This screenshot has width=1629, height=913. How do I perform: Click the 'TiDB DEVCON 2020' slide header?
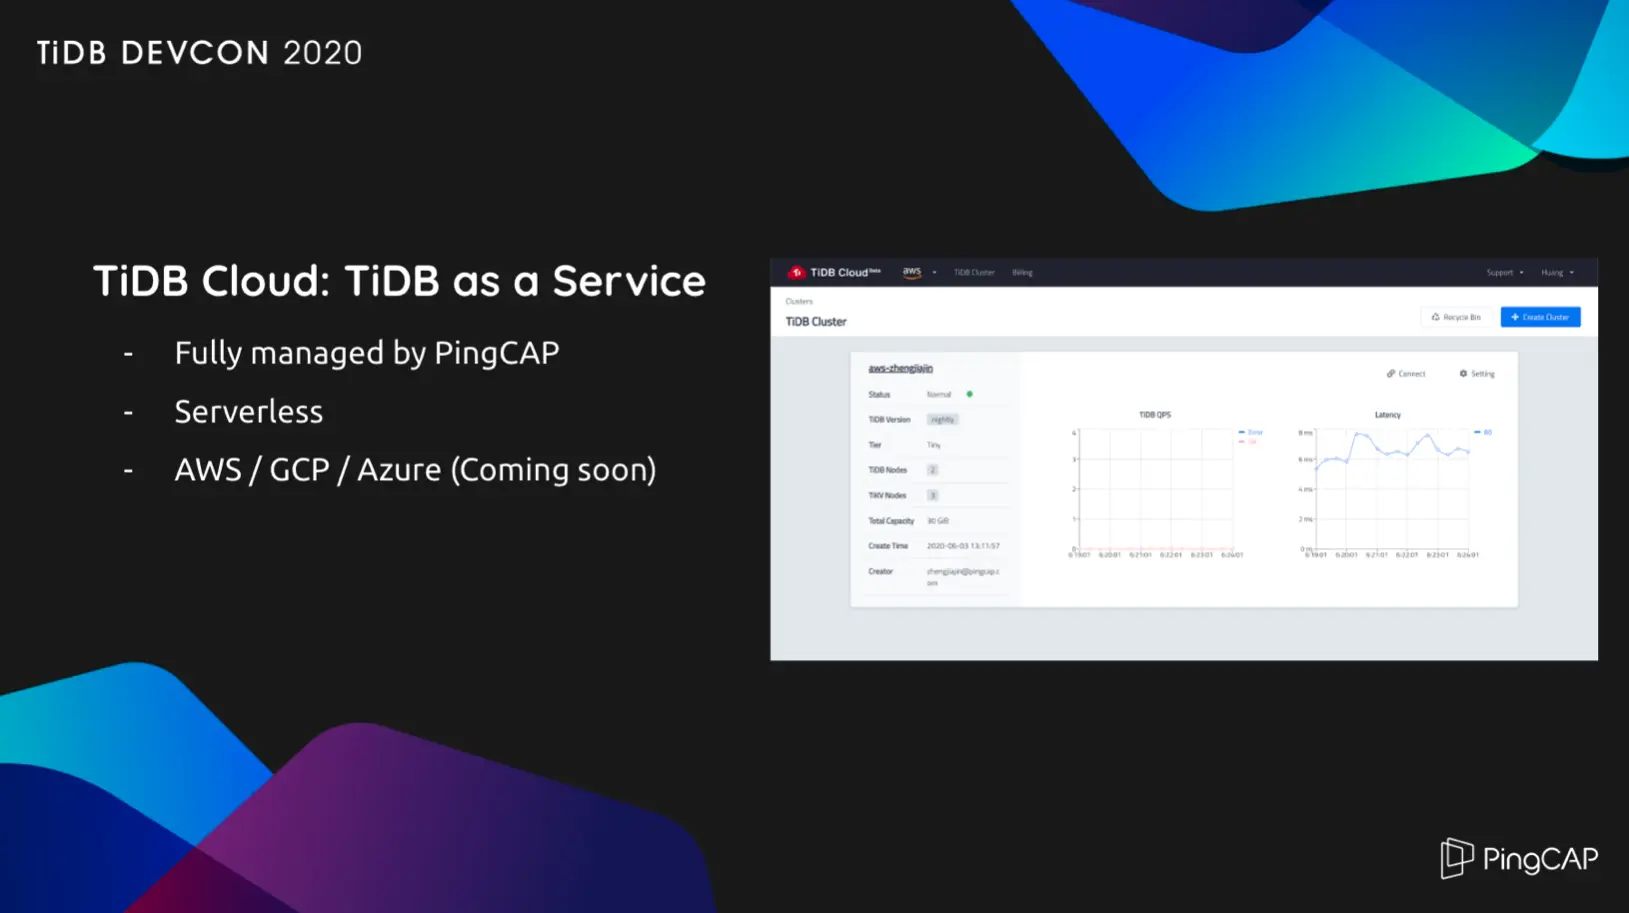coord(200,53)
